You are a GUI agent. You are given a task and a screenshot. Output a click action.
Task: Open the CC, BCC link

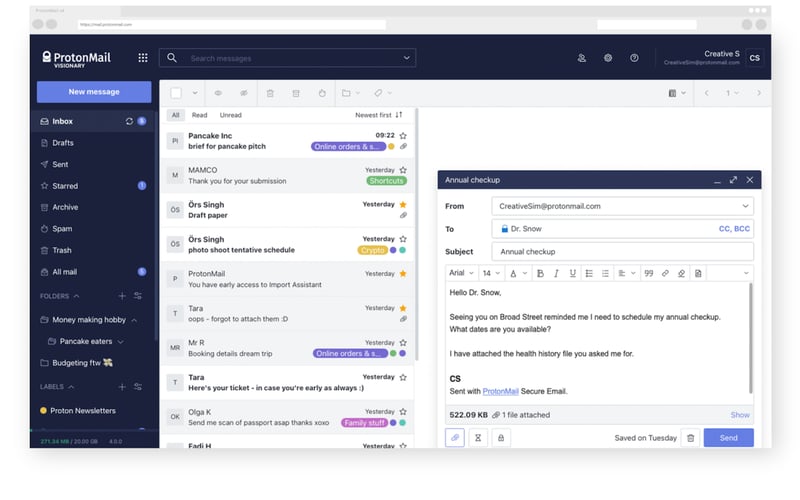tap(734, 229)
